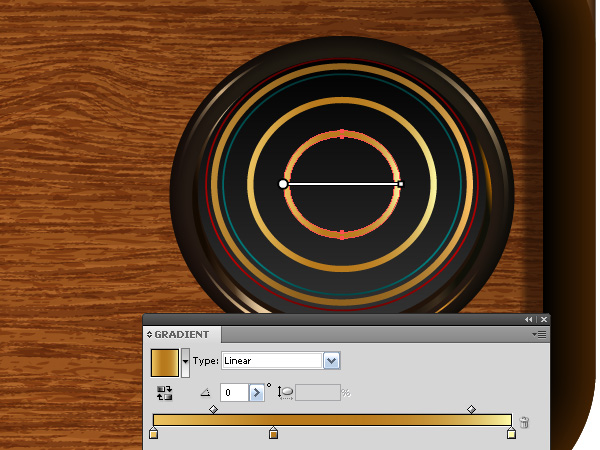The width and height of the screenshot is (600, 450).
Task: Click the gradient annotator square end handle
Action: (x=401, y=184)
